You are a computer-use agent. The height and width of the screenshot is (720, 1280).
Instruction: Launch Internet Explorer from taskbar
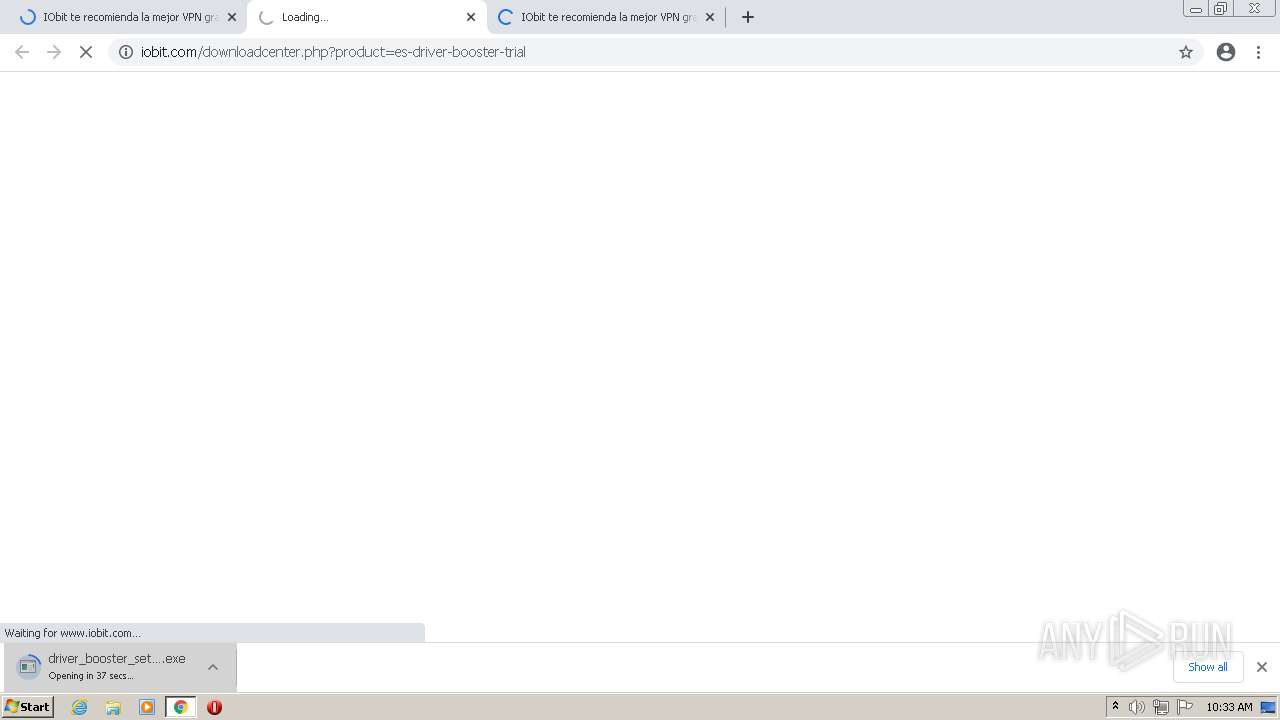(x=80, y=707)
